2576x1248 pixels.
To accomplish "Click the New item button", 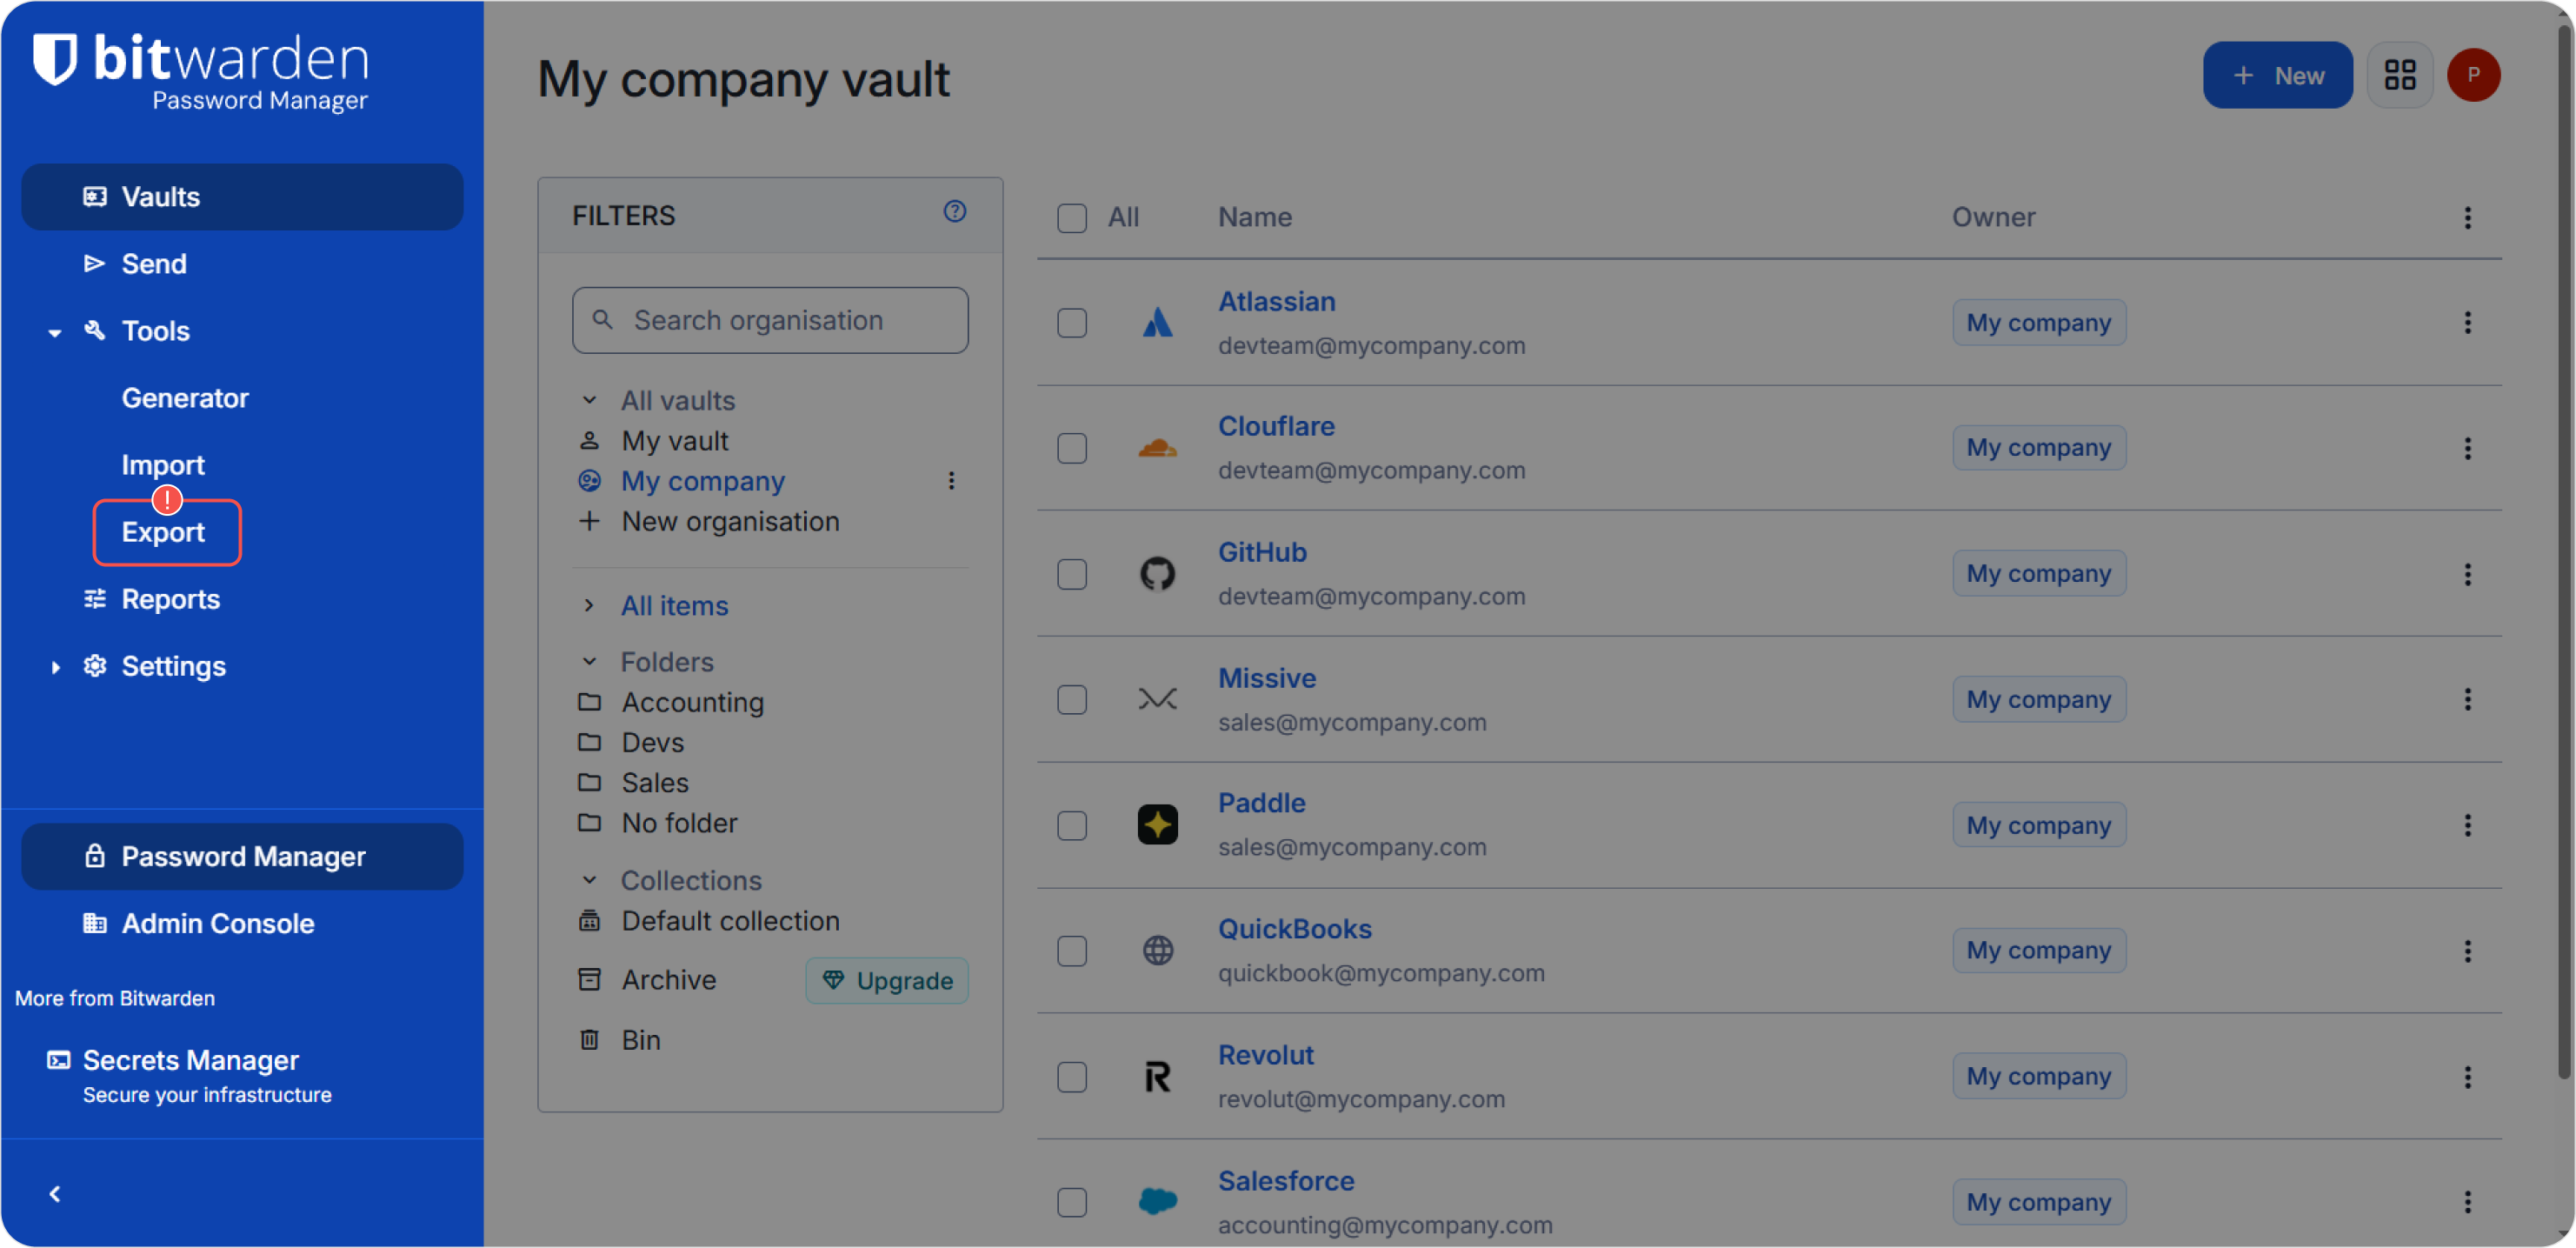I will (2277, 75).
